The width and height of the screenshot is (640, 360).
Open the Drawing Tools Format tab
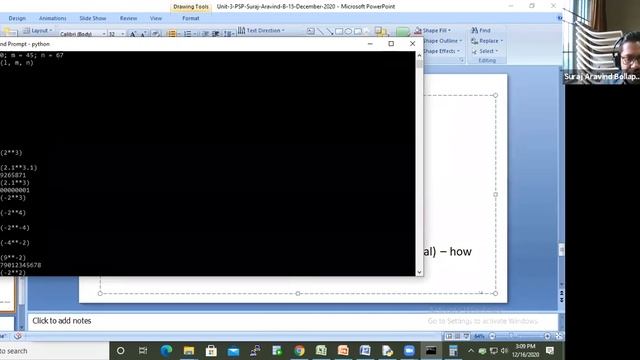point(191,18)
